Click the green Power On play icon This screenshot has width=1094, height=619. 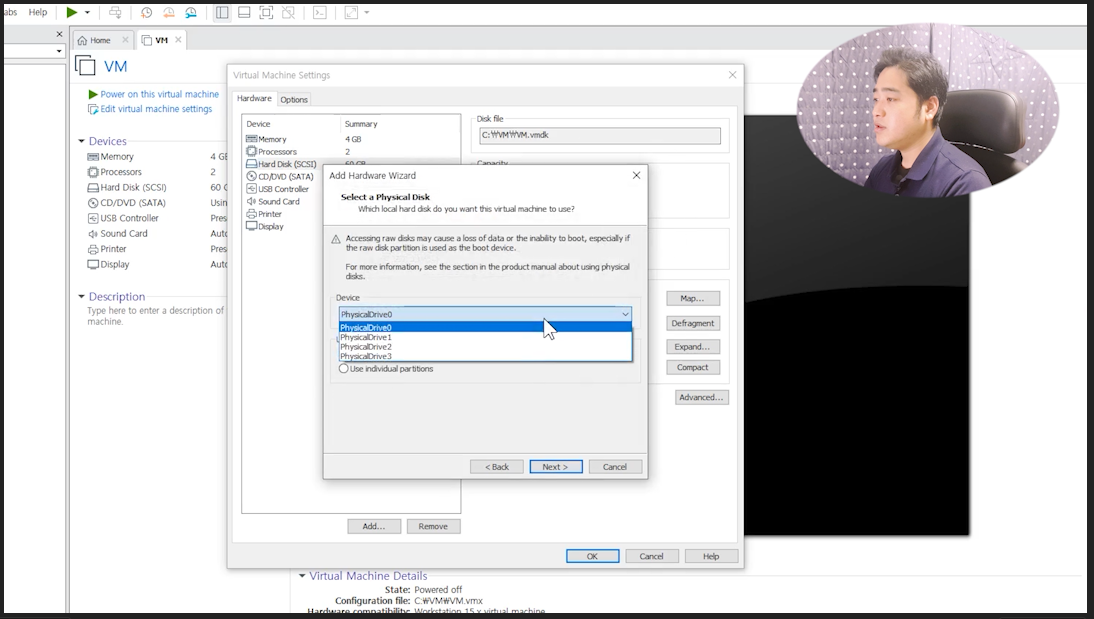[x=72, y=12]
